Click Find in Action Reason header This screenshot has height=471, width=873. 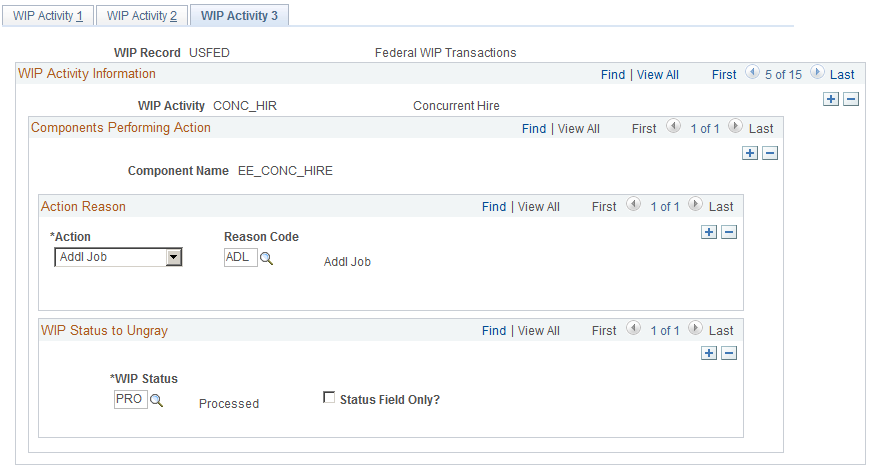click(494, 207)
